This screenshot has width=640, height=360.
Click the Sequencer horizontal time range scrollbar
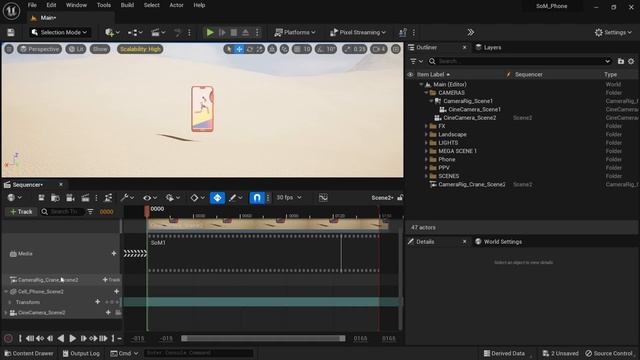pyautogui.click(x=263, y=338)
